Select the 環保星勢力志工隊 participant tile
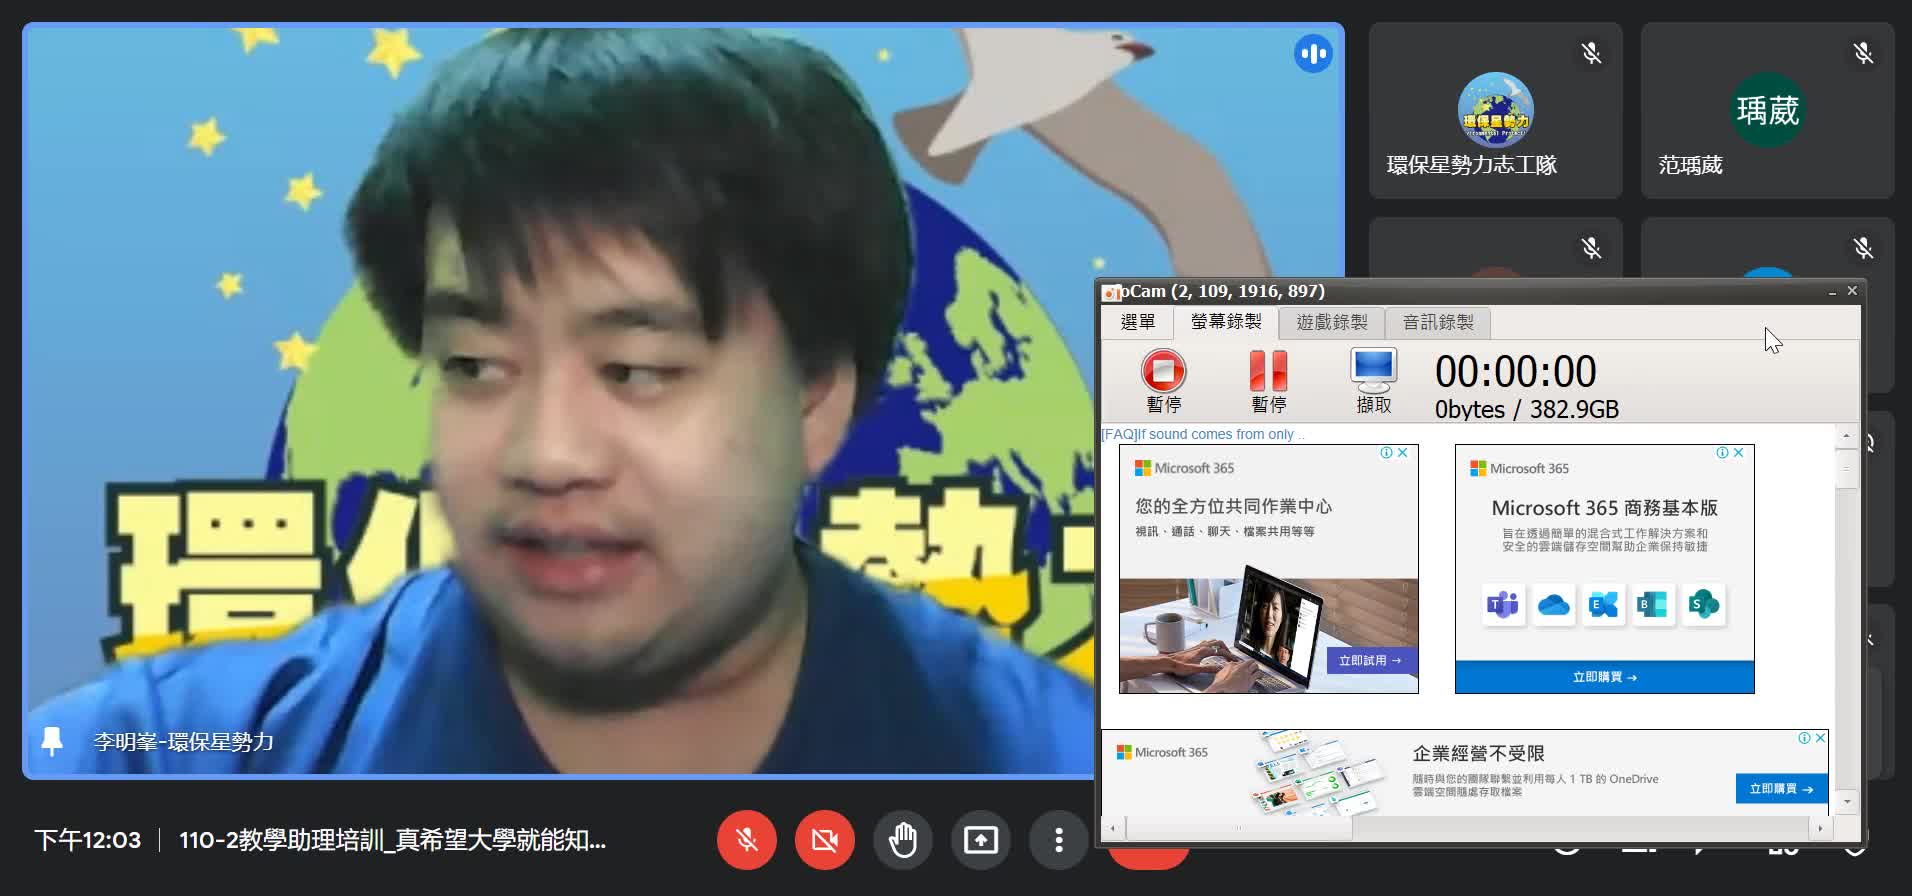This screenshot has height=896, width=1912. (1495, 110)
